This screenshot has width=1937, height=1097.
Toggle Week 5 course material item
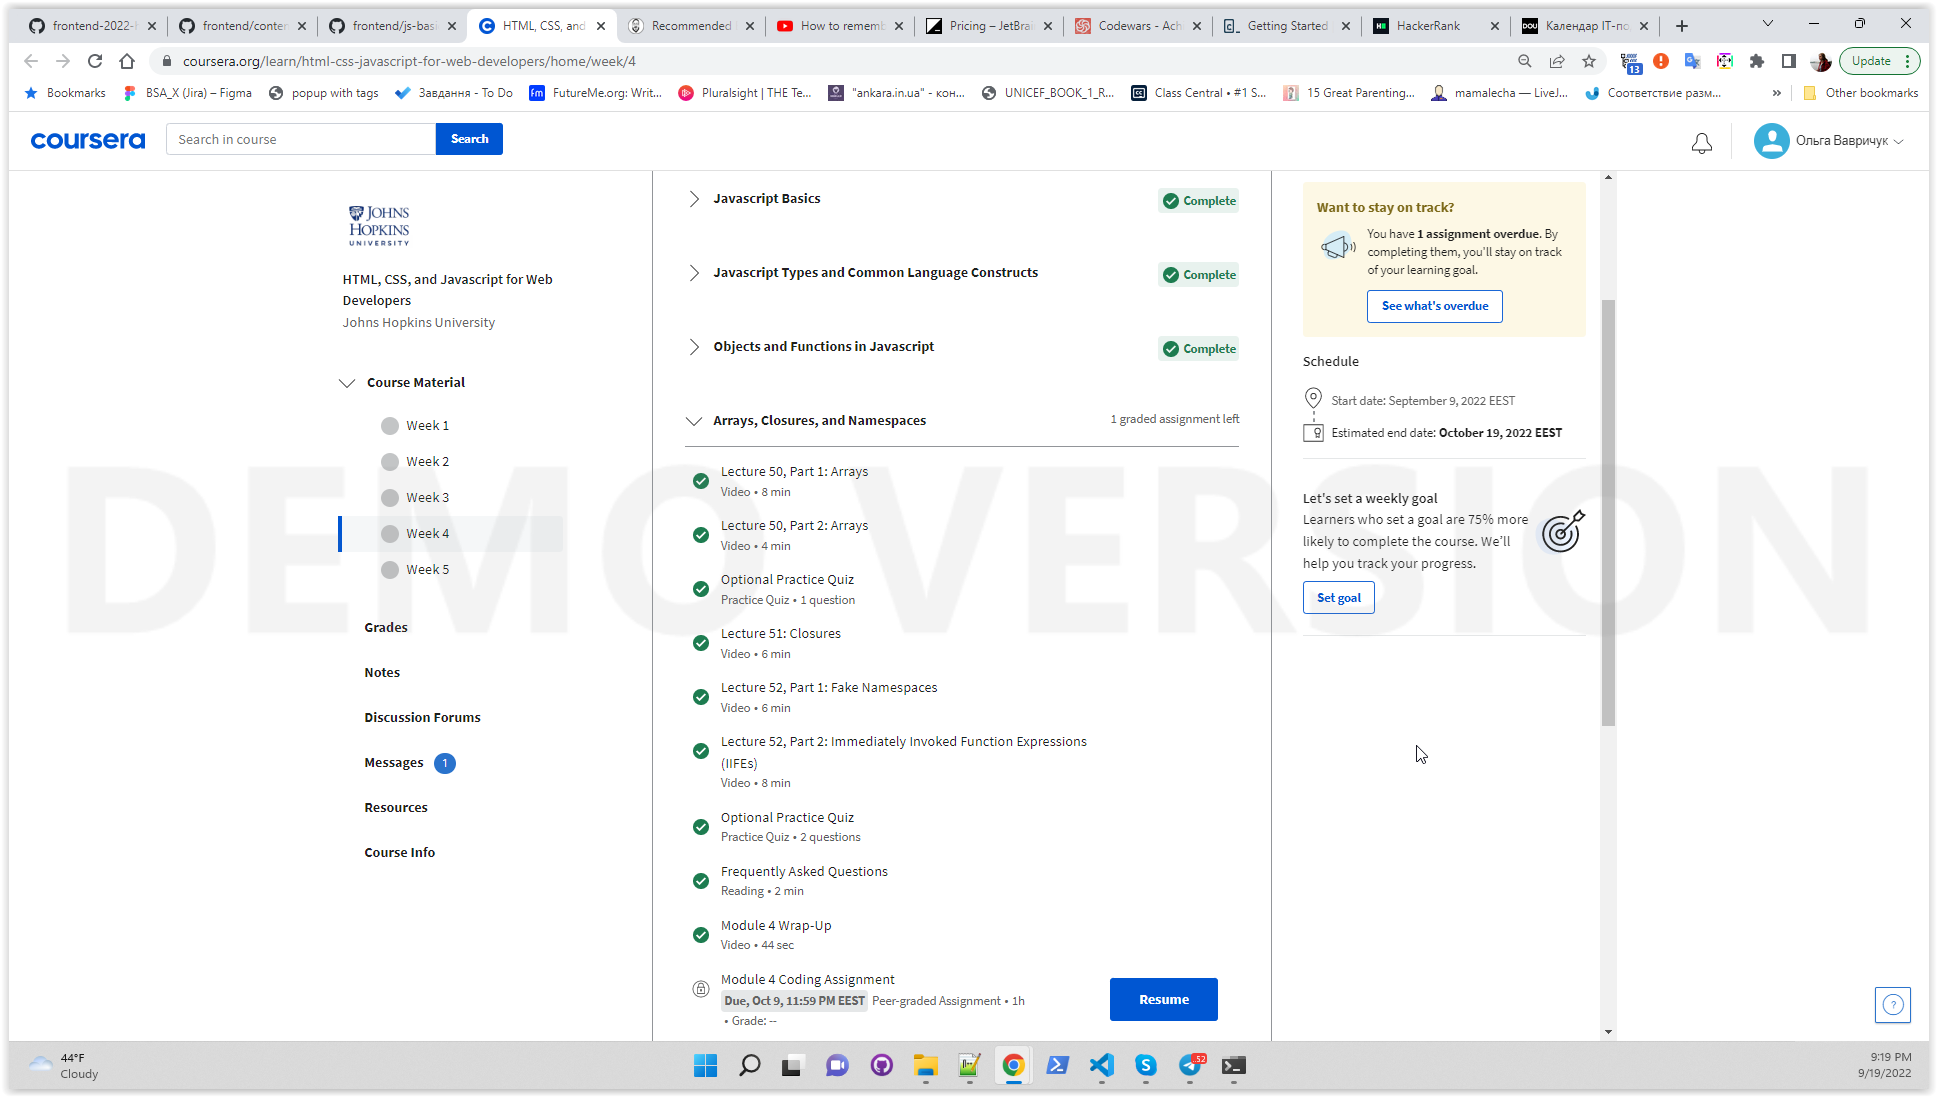427,568
